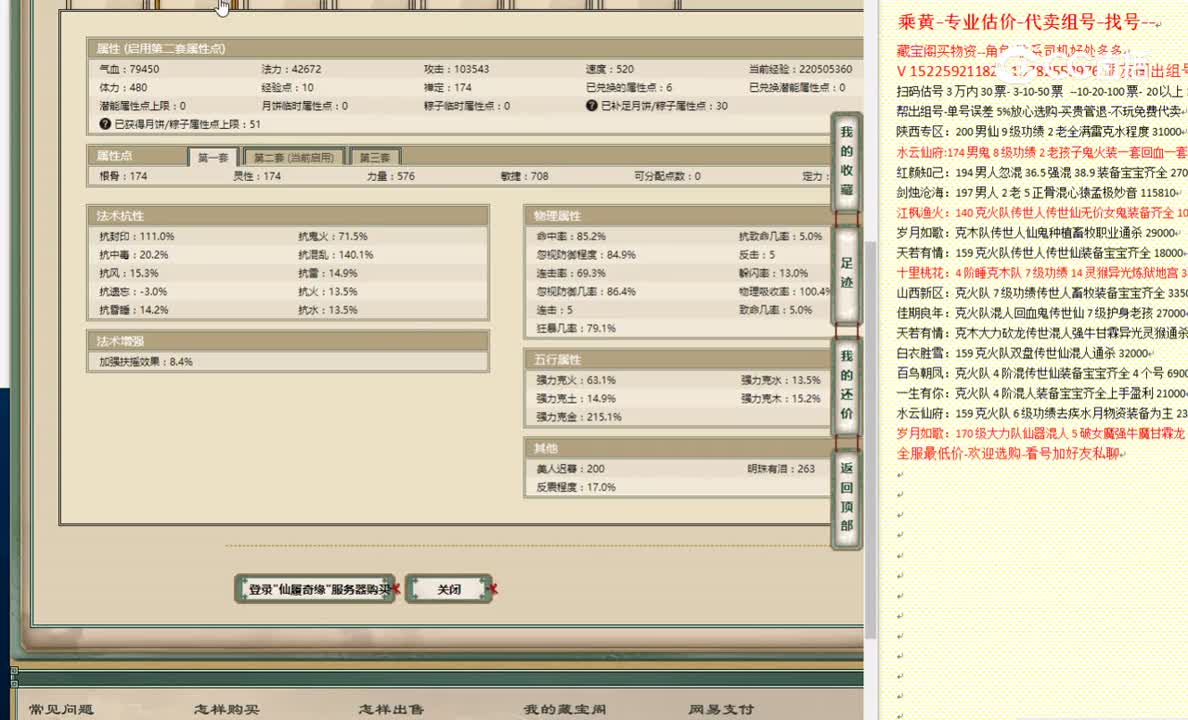Screen dimensions: 1188x720
Task: Select the 加强扶摇效果:8.4% entry
Action: point(145,362)
